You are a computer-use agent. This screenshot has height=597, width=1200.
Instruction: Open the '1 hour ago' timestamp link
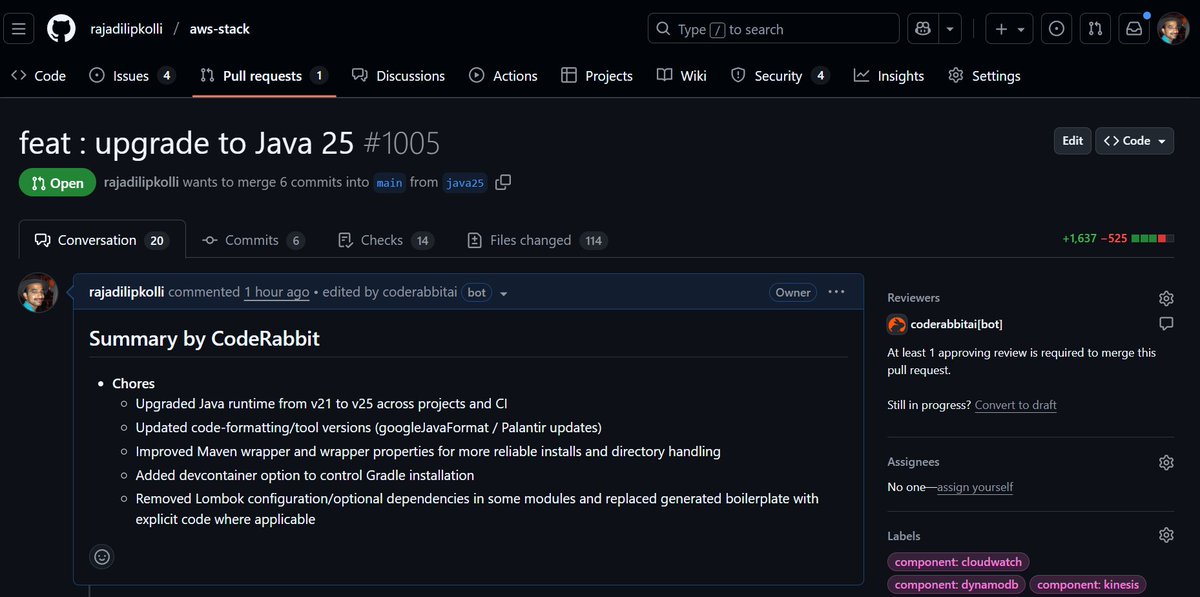coord(277,293)
